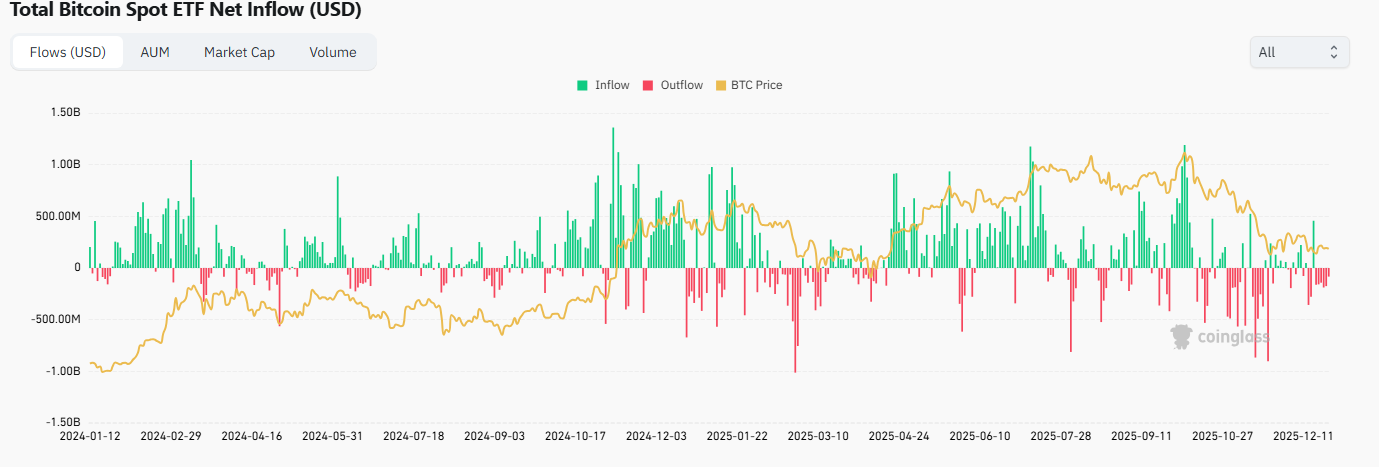Click the 1.50B top axis label
This screenshot has height=467, width=1379.
tap(64, 112)
